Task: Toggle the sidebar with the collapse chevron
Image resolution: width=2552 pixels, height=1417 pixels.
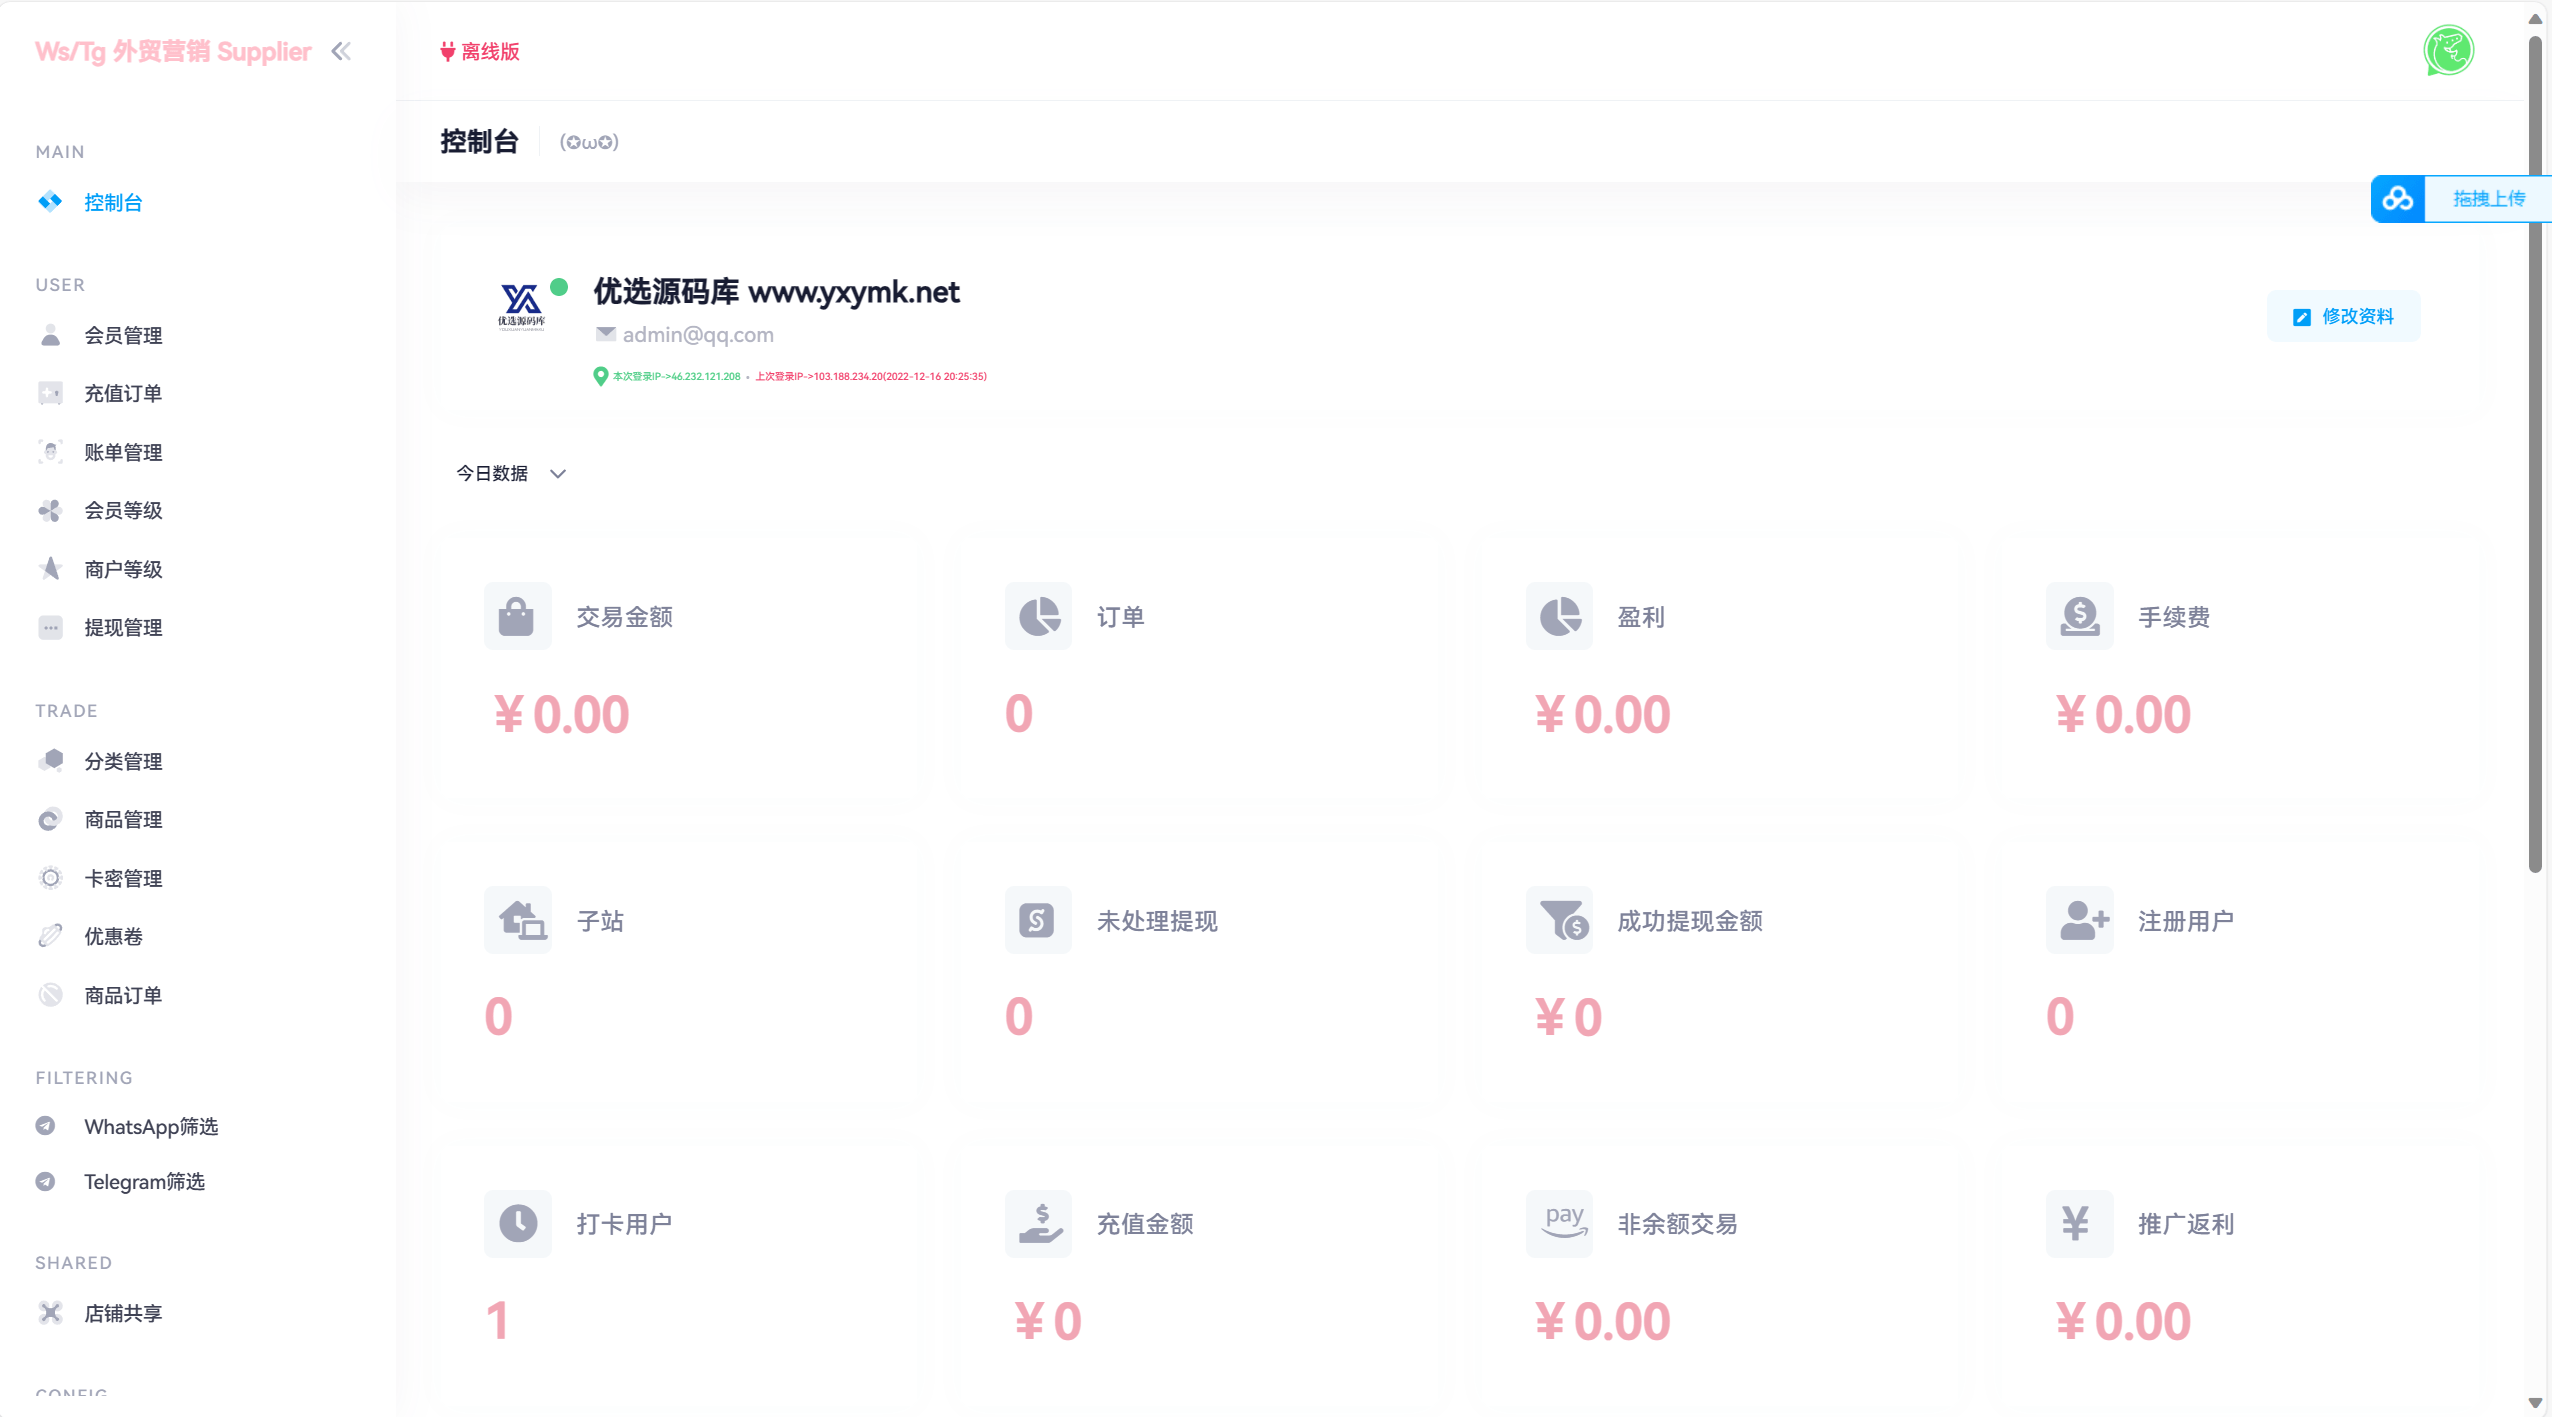Action: pyautogui.click(x=342, y=51)
